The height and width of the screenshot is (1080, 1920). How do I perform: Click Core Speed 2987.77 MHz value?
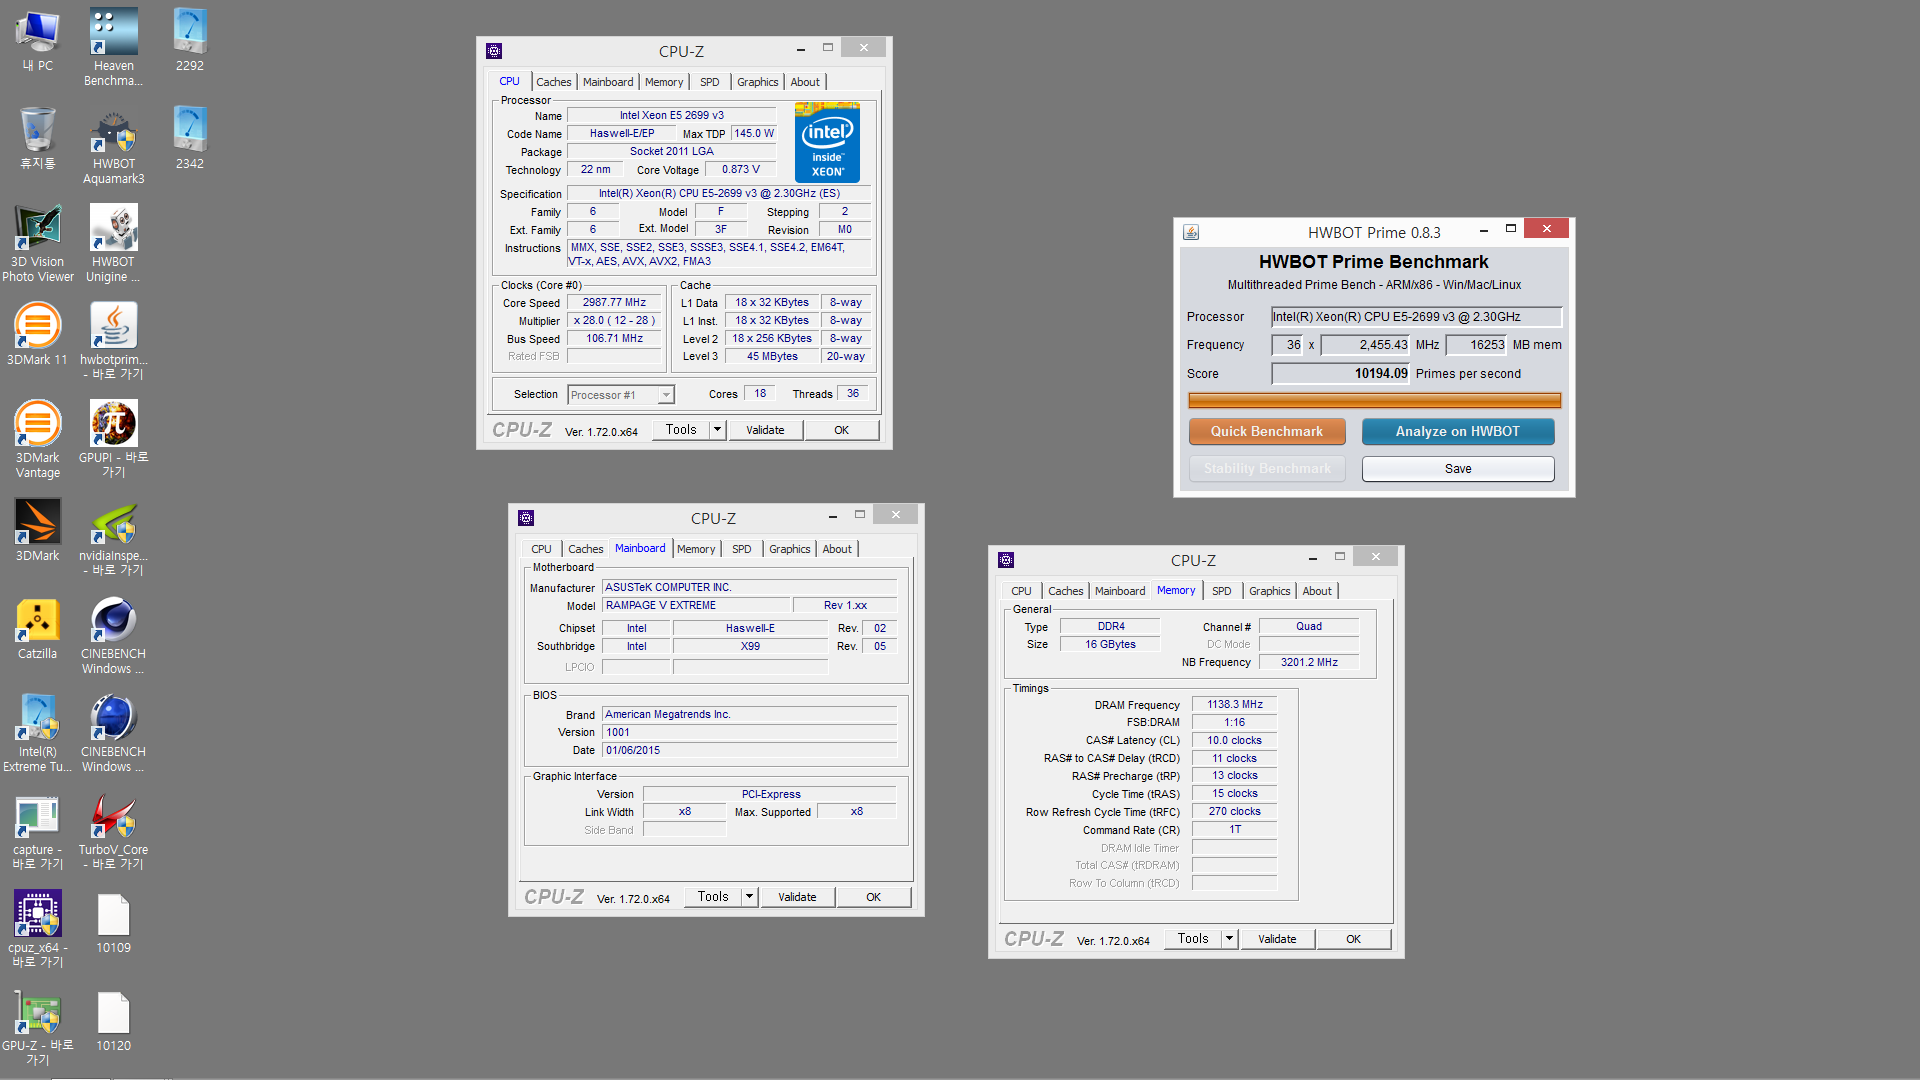[x=614, y=303]
